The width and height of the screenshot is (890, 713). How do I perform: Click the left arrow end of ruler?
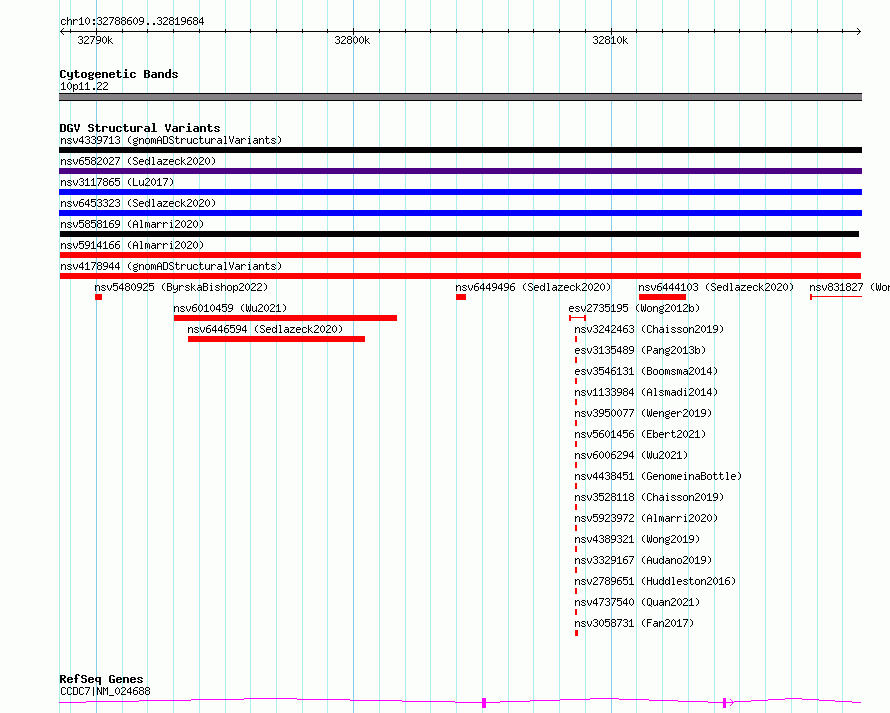pos(62,31)
